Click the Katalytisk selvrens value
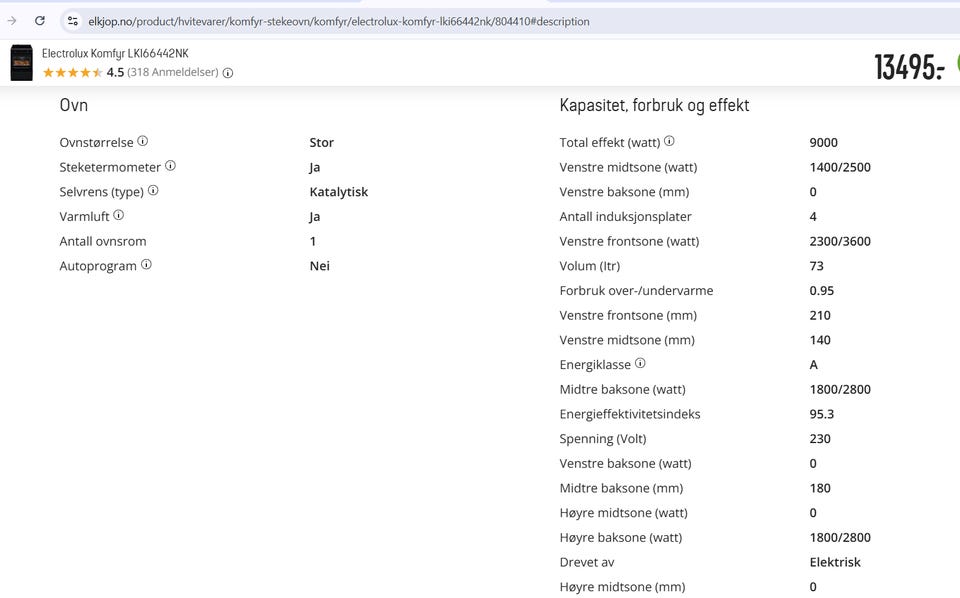960x598 pixels. click(x=339, y=192)
